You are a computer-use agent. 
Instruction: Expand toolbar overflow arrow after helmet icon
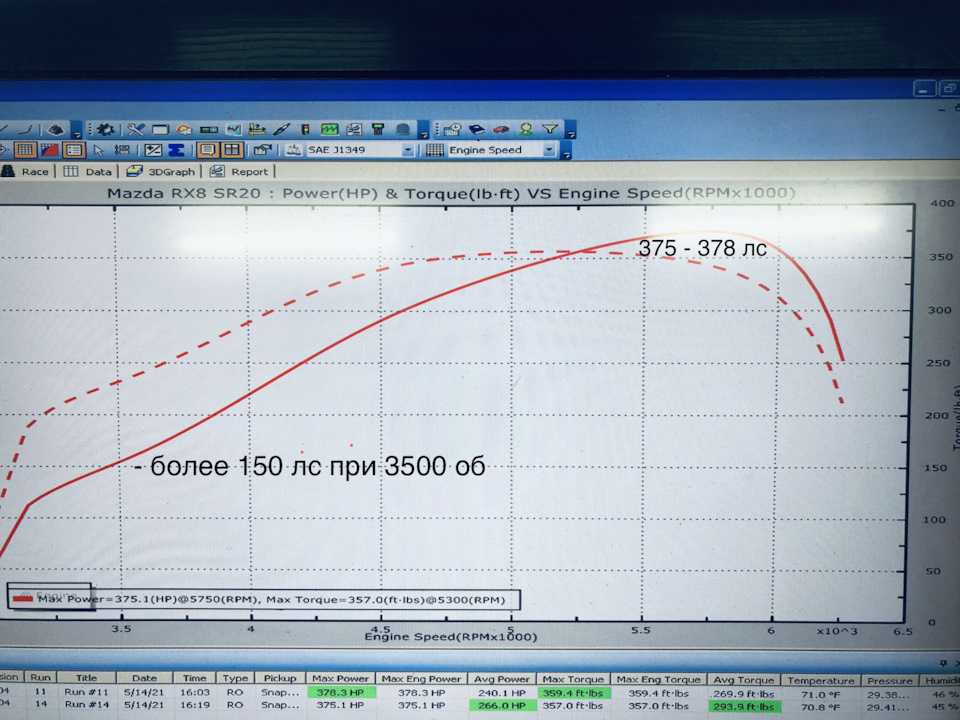[424, 130]
